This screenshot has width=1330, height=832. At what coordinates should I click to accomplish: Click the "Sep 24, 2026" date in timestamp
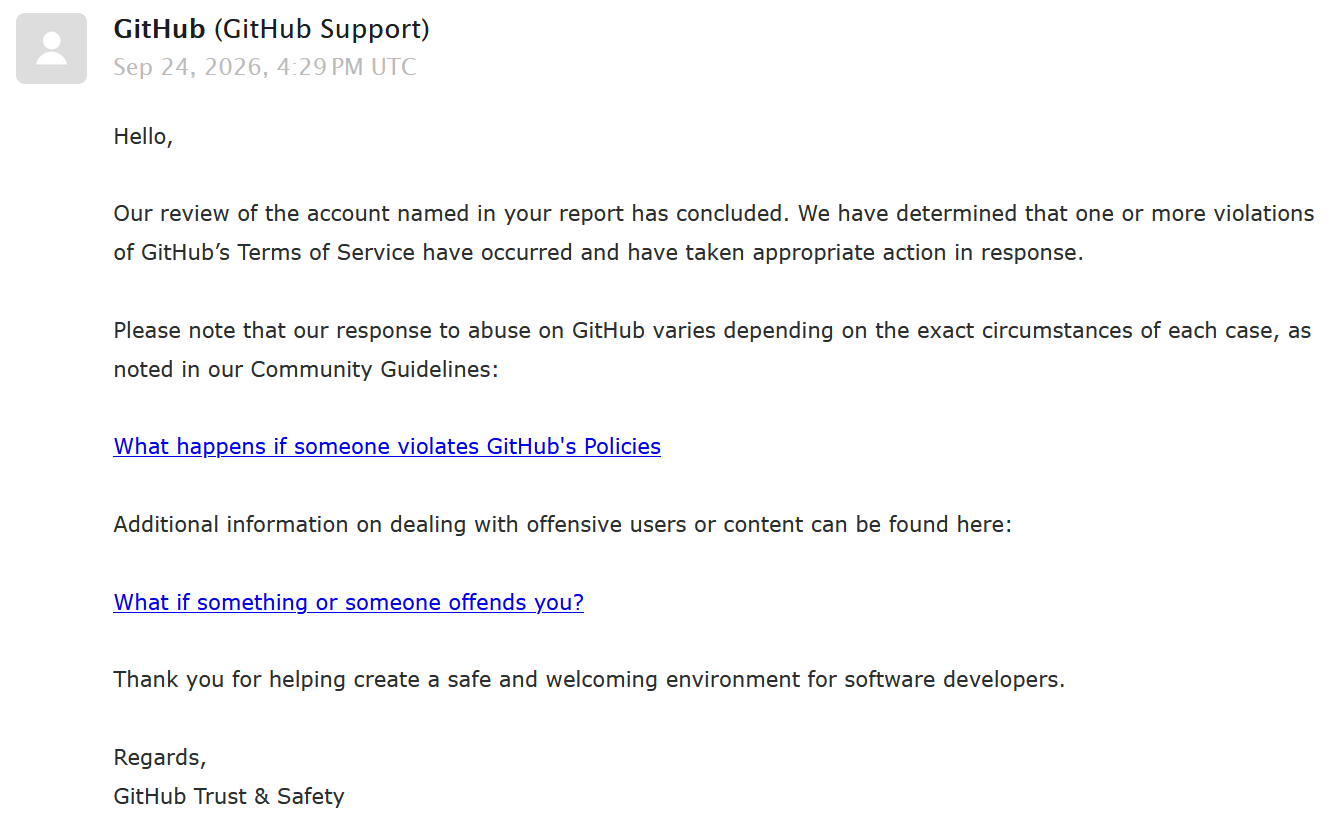point(188,67)
